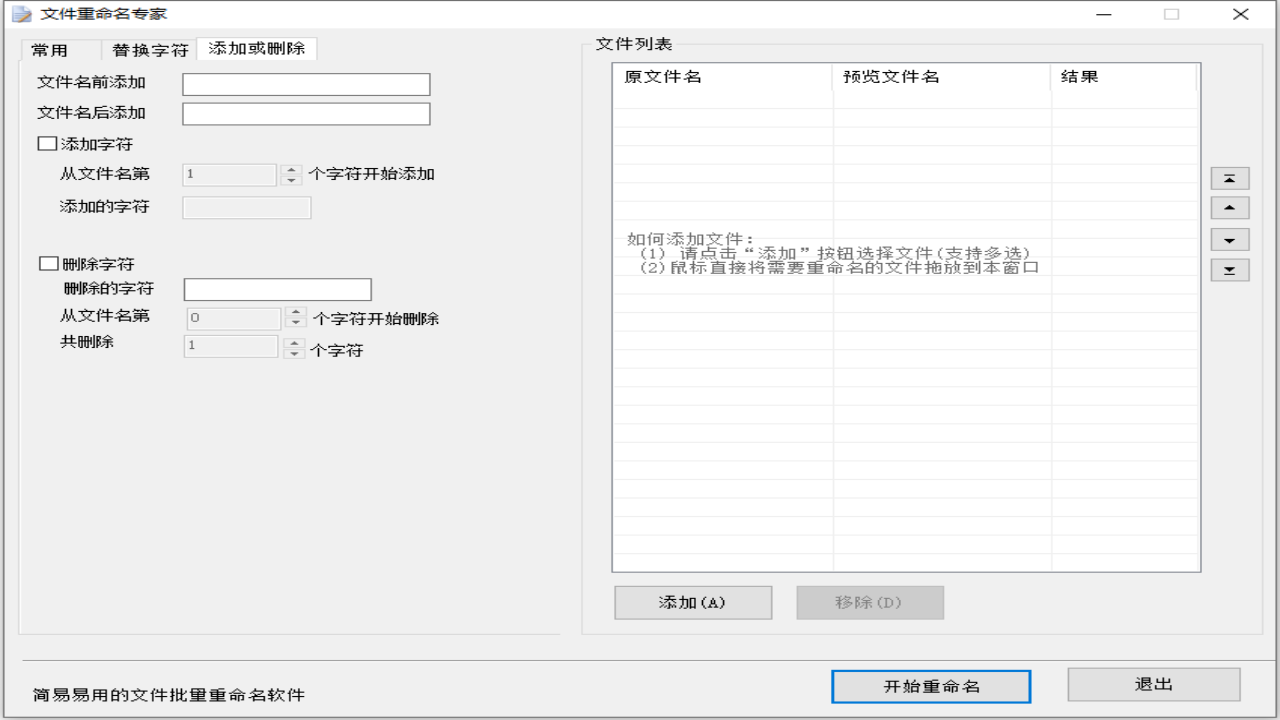Click the move-to-top arrow icon
Image resolution: width=1280 pixels, height=720 pixels.
(x=1229, y=178)
